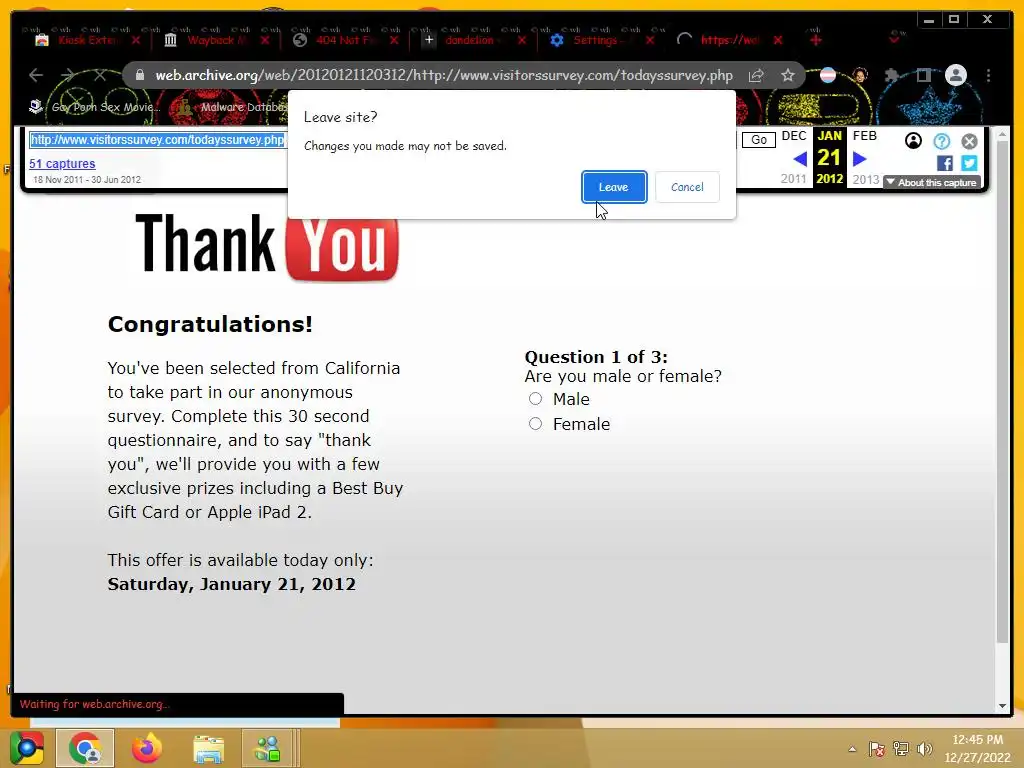1024x768 pixels.
Task: Open Wayback user account icon
Action: point(913,140)
